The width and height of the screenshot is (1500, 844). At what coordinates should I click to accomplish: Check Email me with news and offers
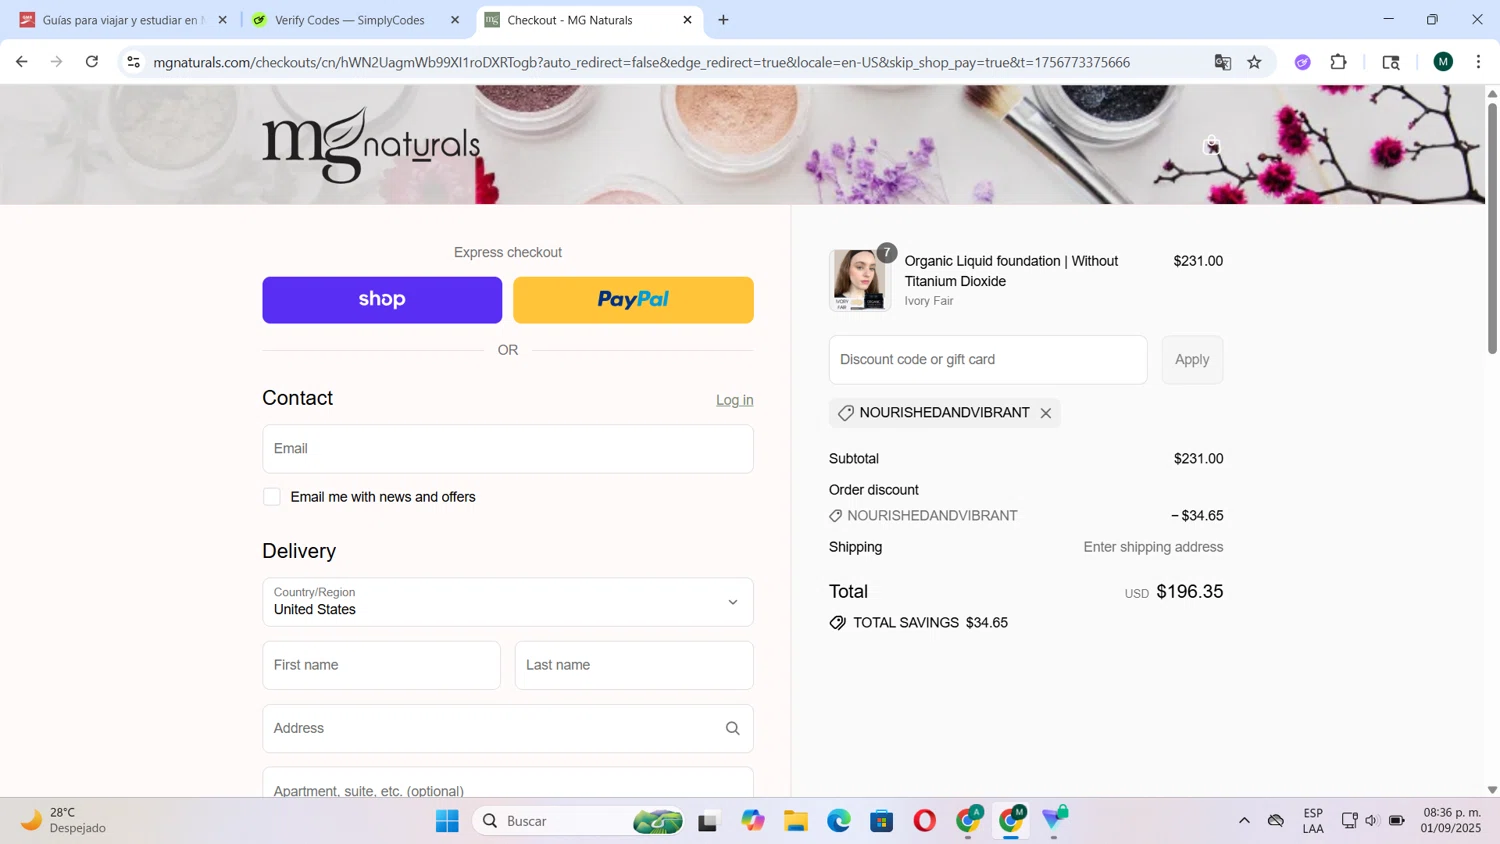tap(272, 497)
